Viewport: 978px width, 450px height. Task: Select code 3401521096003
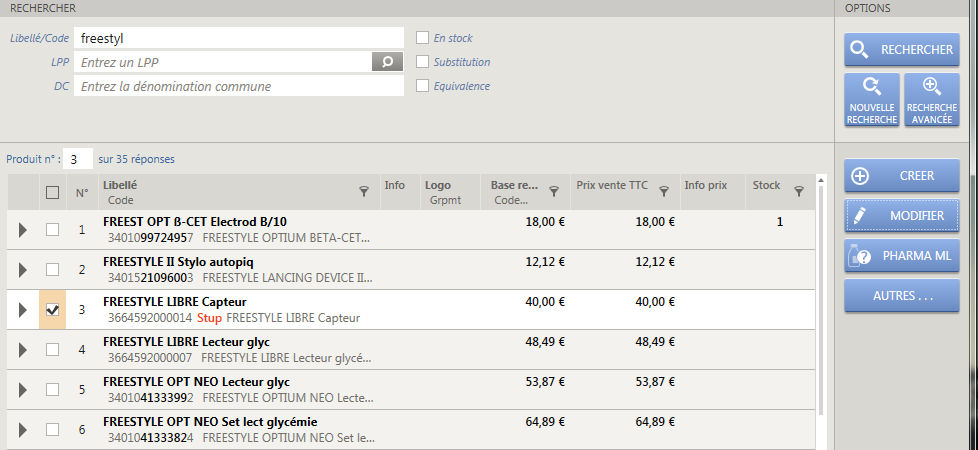coord(150,278)
